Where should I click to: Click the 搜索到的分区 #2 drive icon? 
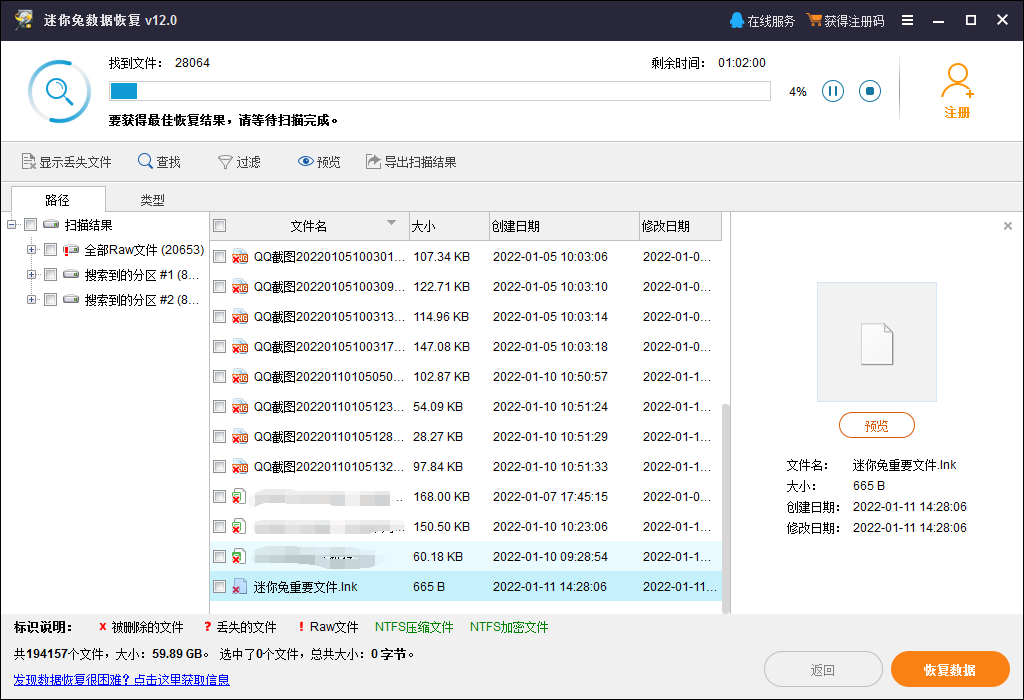tap(71, 299)
